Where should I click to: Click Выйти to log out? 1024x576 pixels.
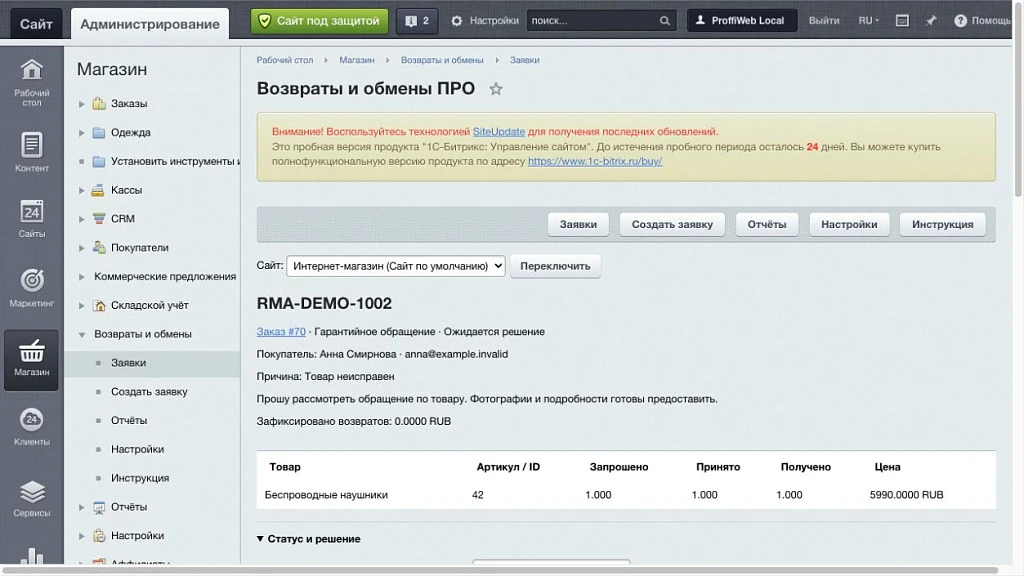point(824,21)
